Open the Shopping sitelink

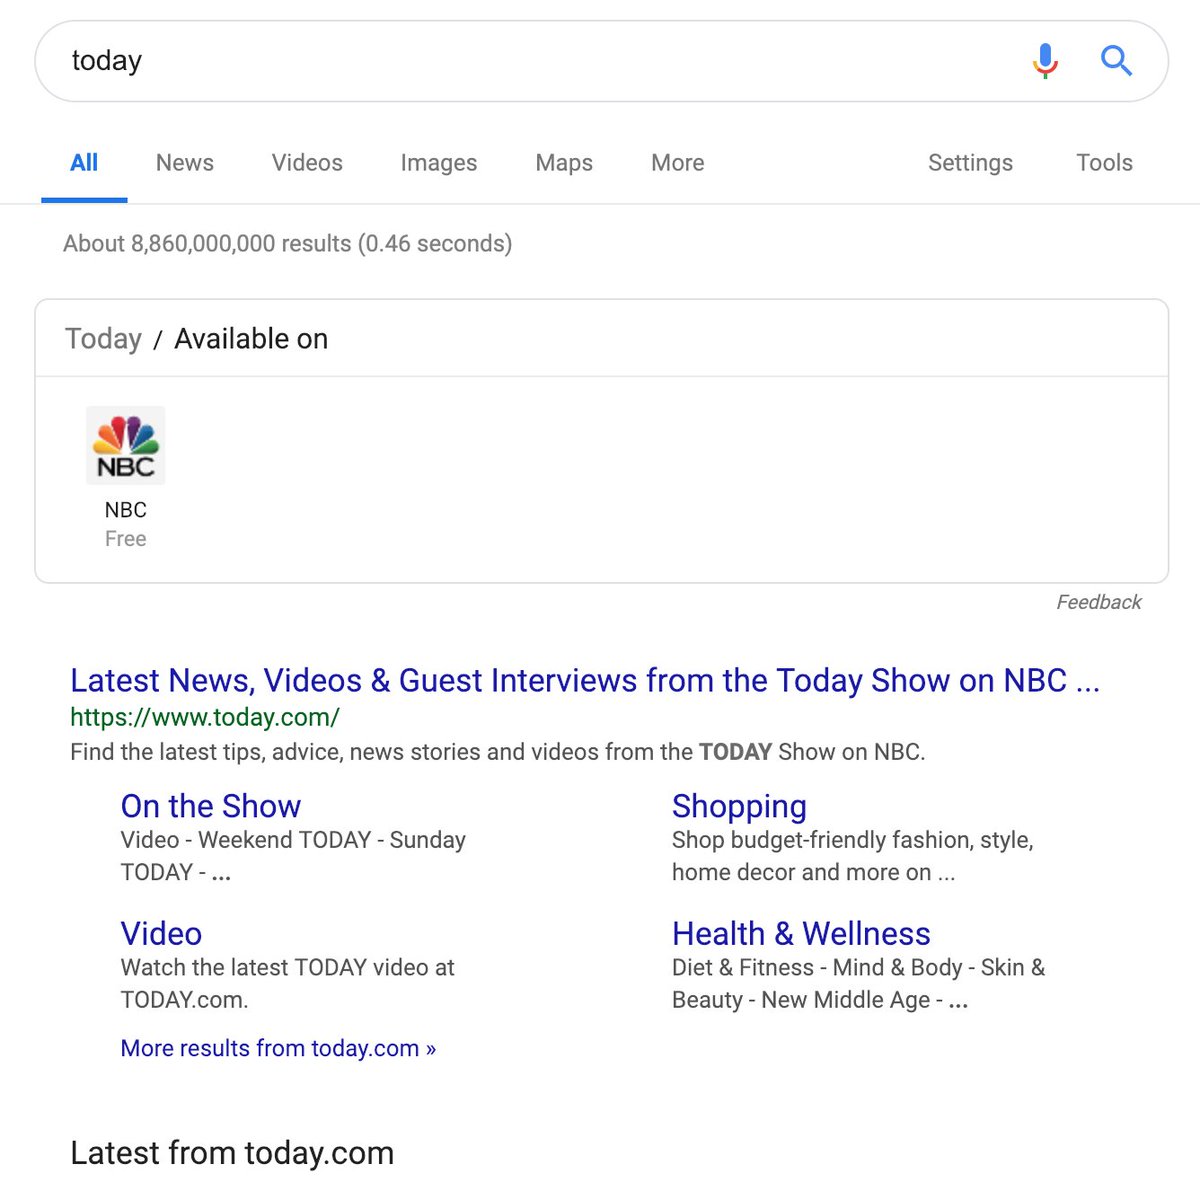click(x=739, y=806)
